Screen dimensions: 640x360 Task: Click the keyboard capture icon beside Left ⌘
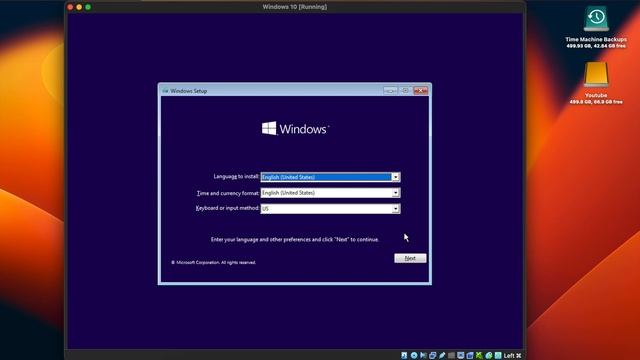click(x=498, y=356)
